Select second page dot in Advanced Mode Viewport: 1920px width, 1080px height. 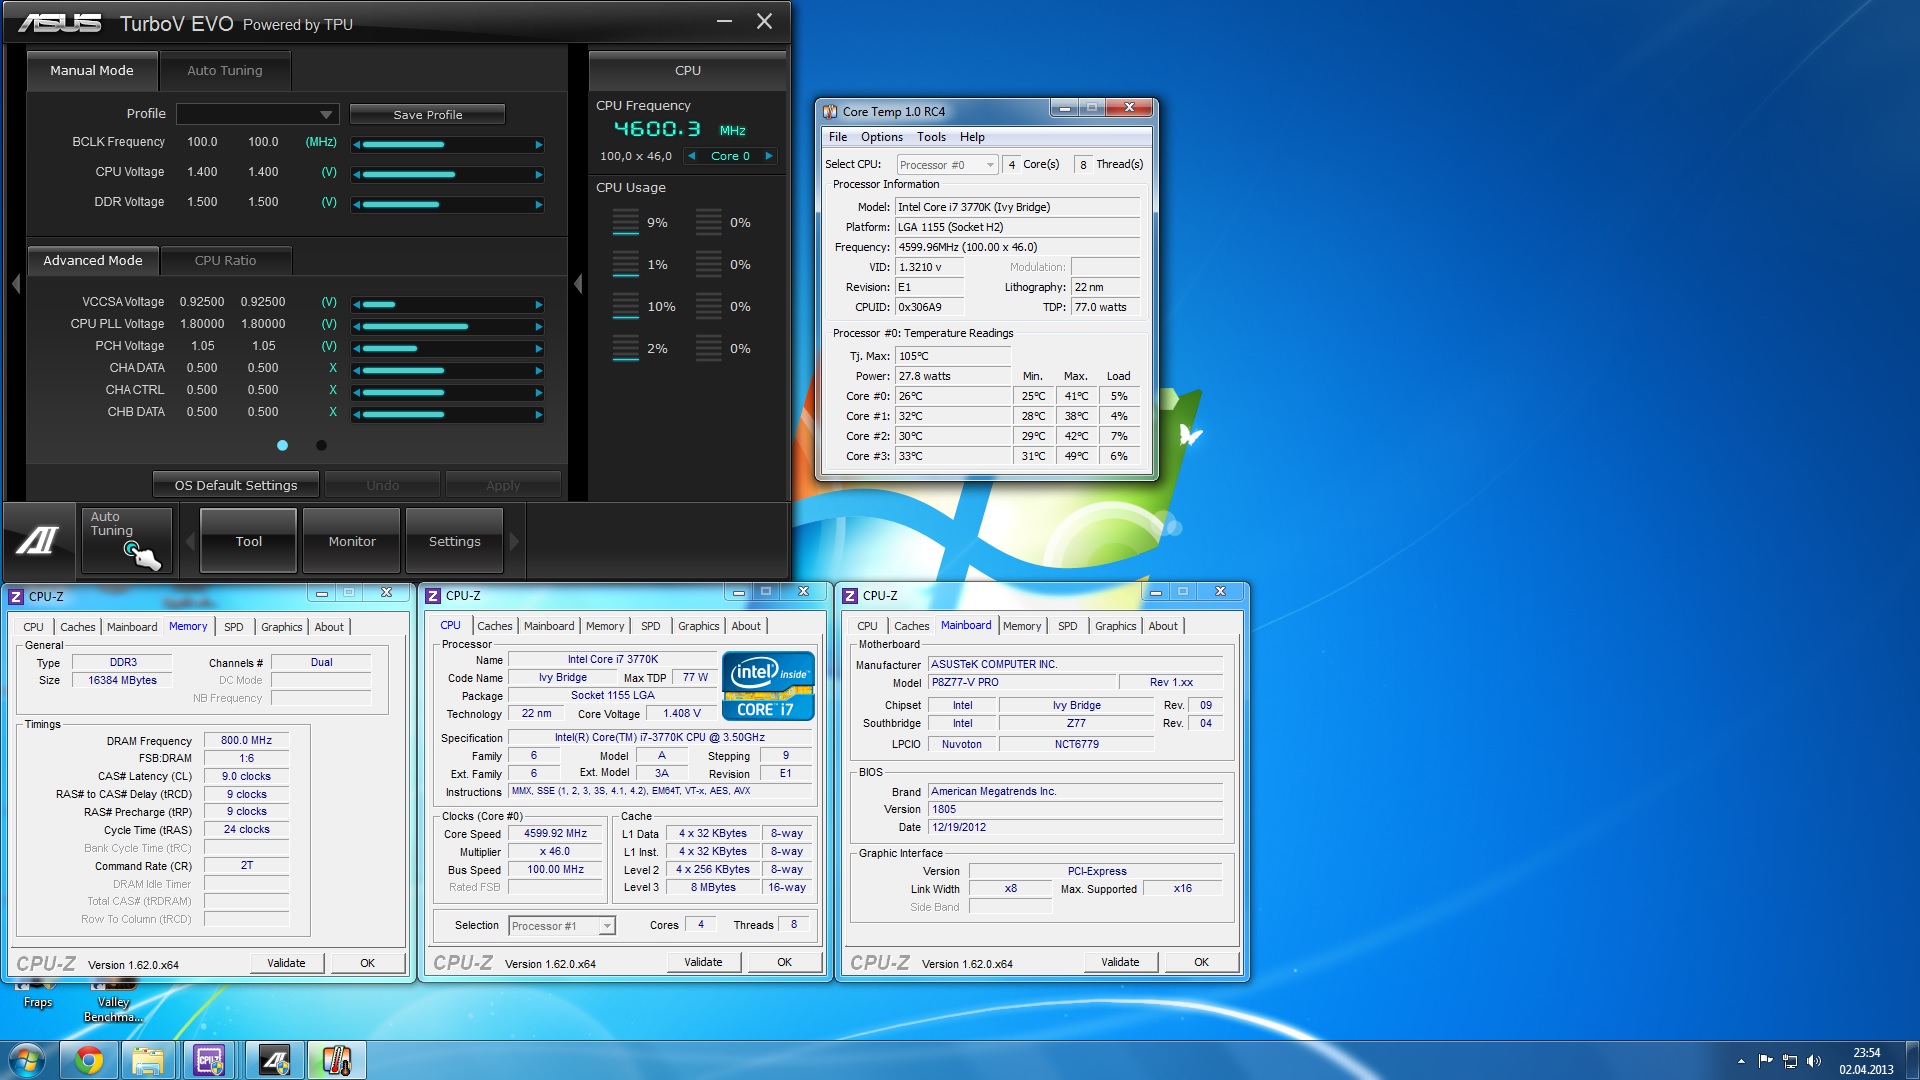[x=321, y=446]
